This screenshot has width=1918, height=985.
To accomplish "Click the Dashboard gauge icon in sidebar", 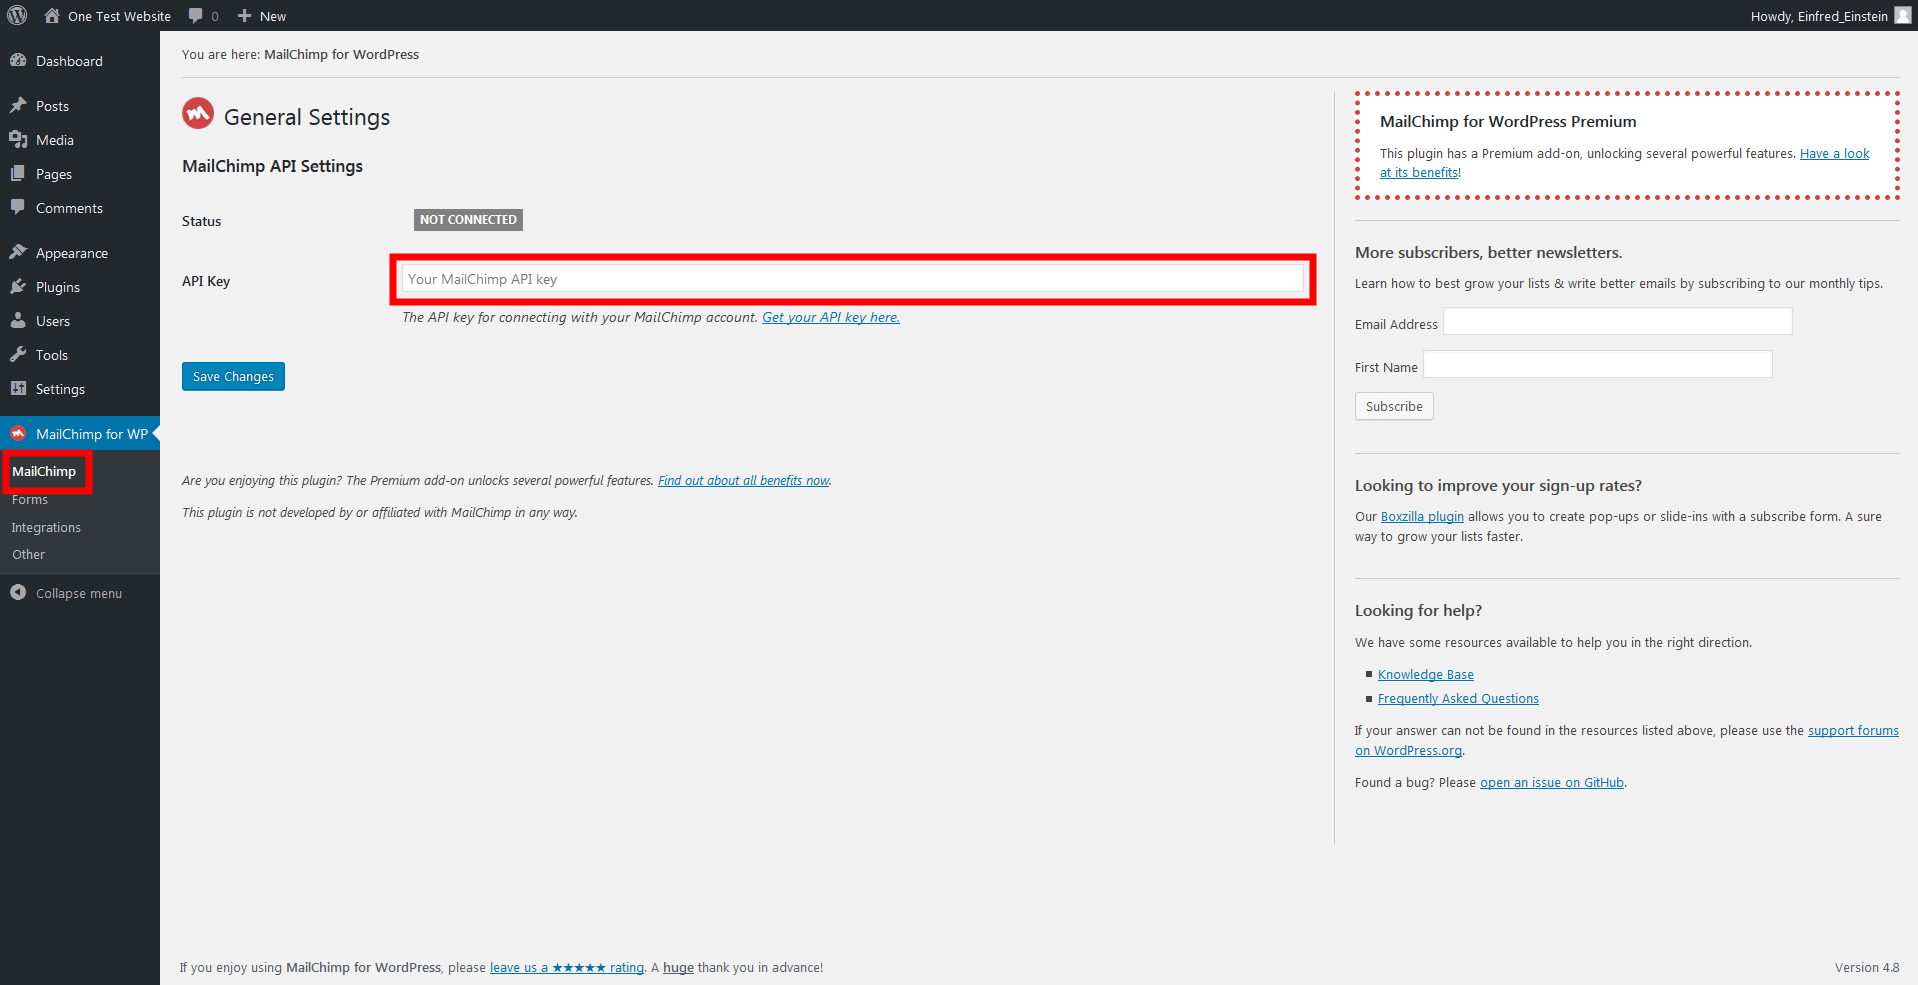I will pyautogui.click(x=18, y=61).
